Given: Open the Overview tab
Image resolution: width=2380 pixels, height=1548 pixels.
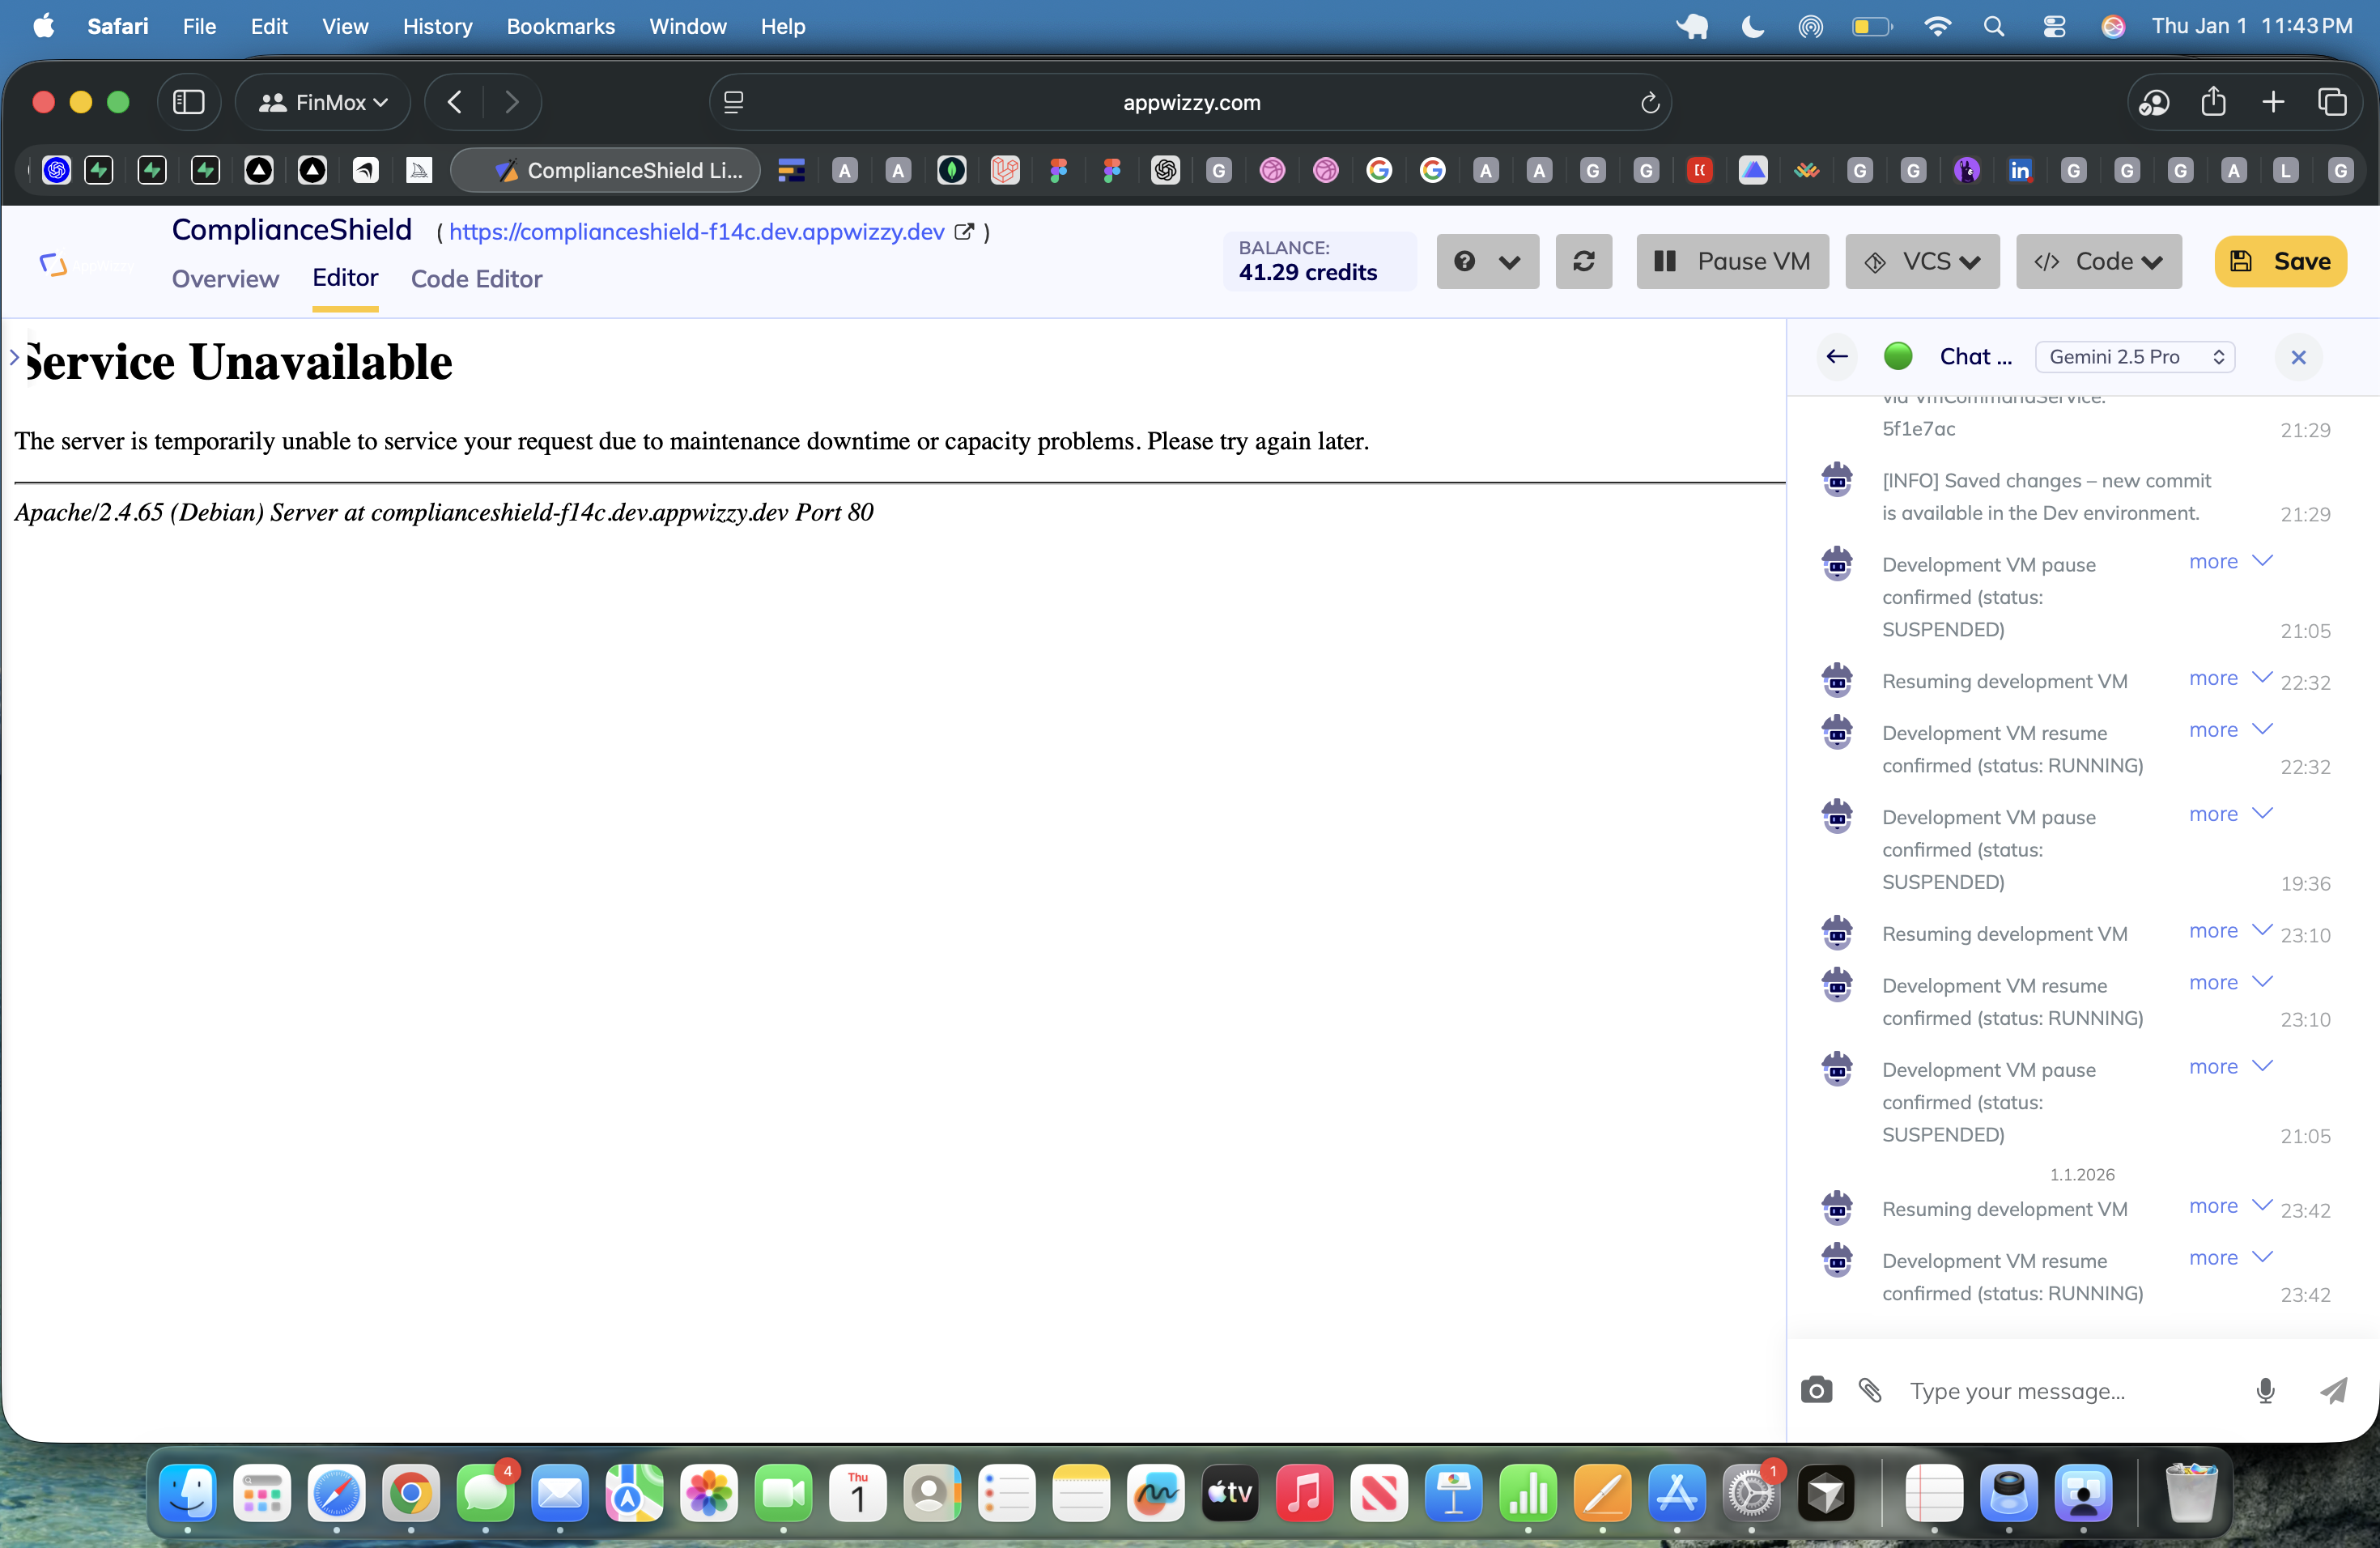Looking at the screenshot, I should pos(225,279).
